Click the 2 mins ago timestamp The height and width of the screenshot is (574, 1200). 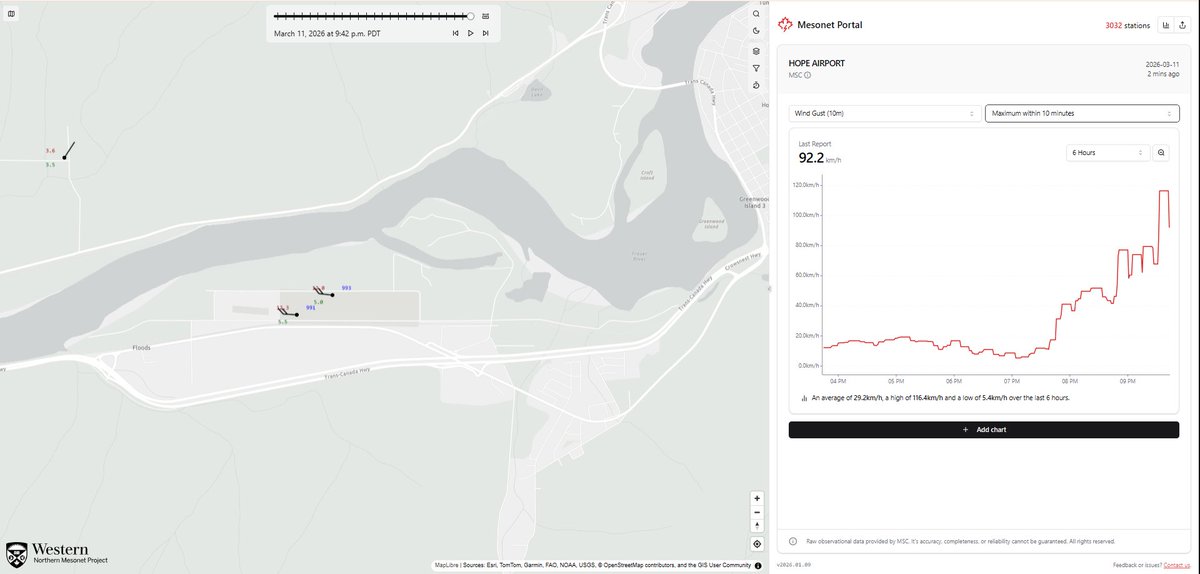pos(1161,74)
